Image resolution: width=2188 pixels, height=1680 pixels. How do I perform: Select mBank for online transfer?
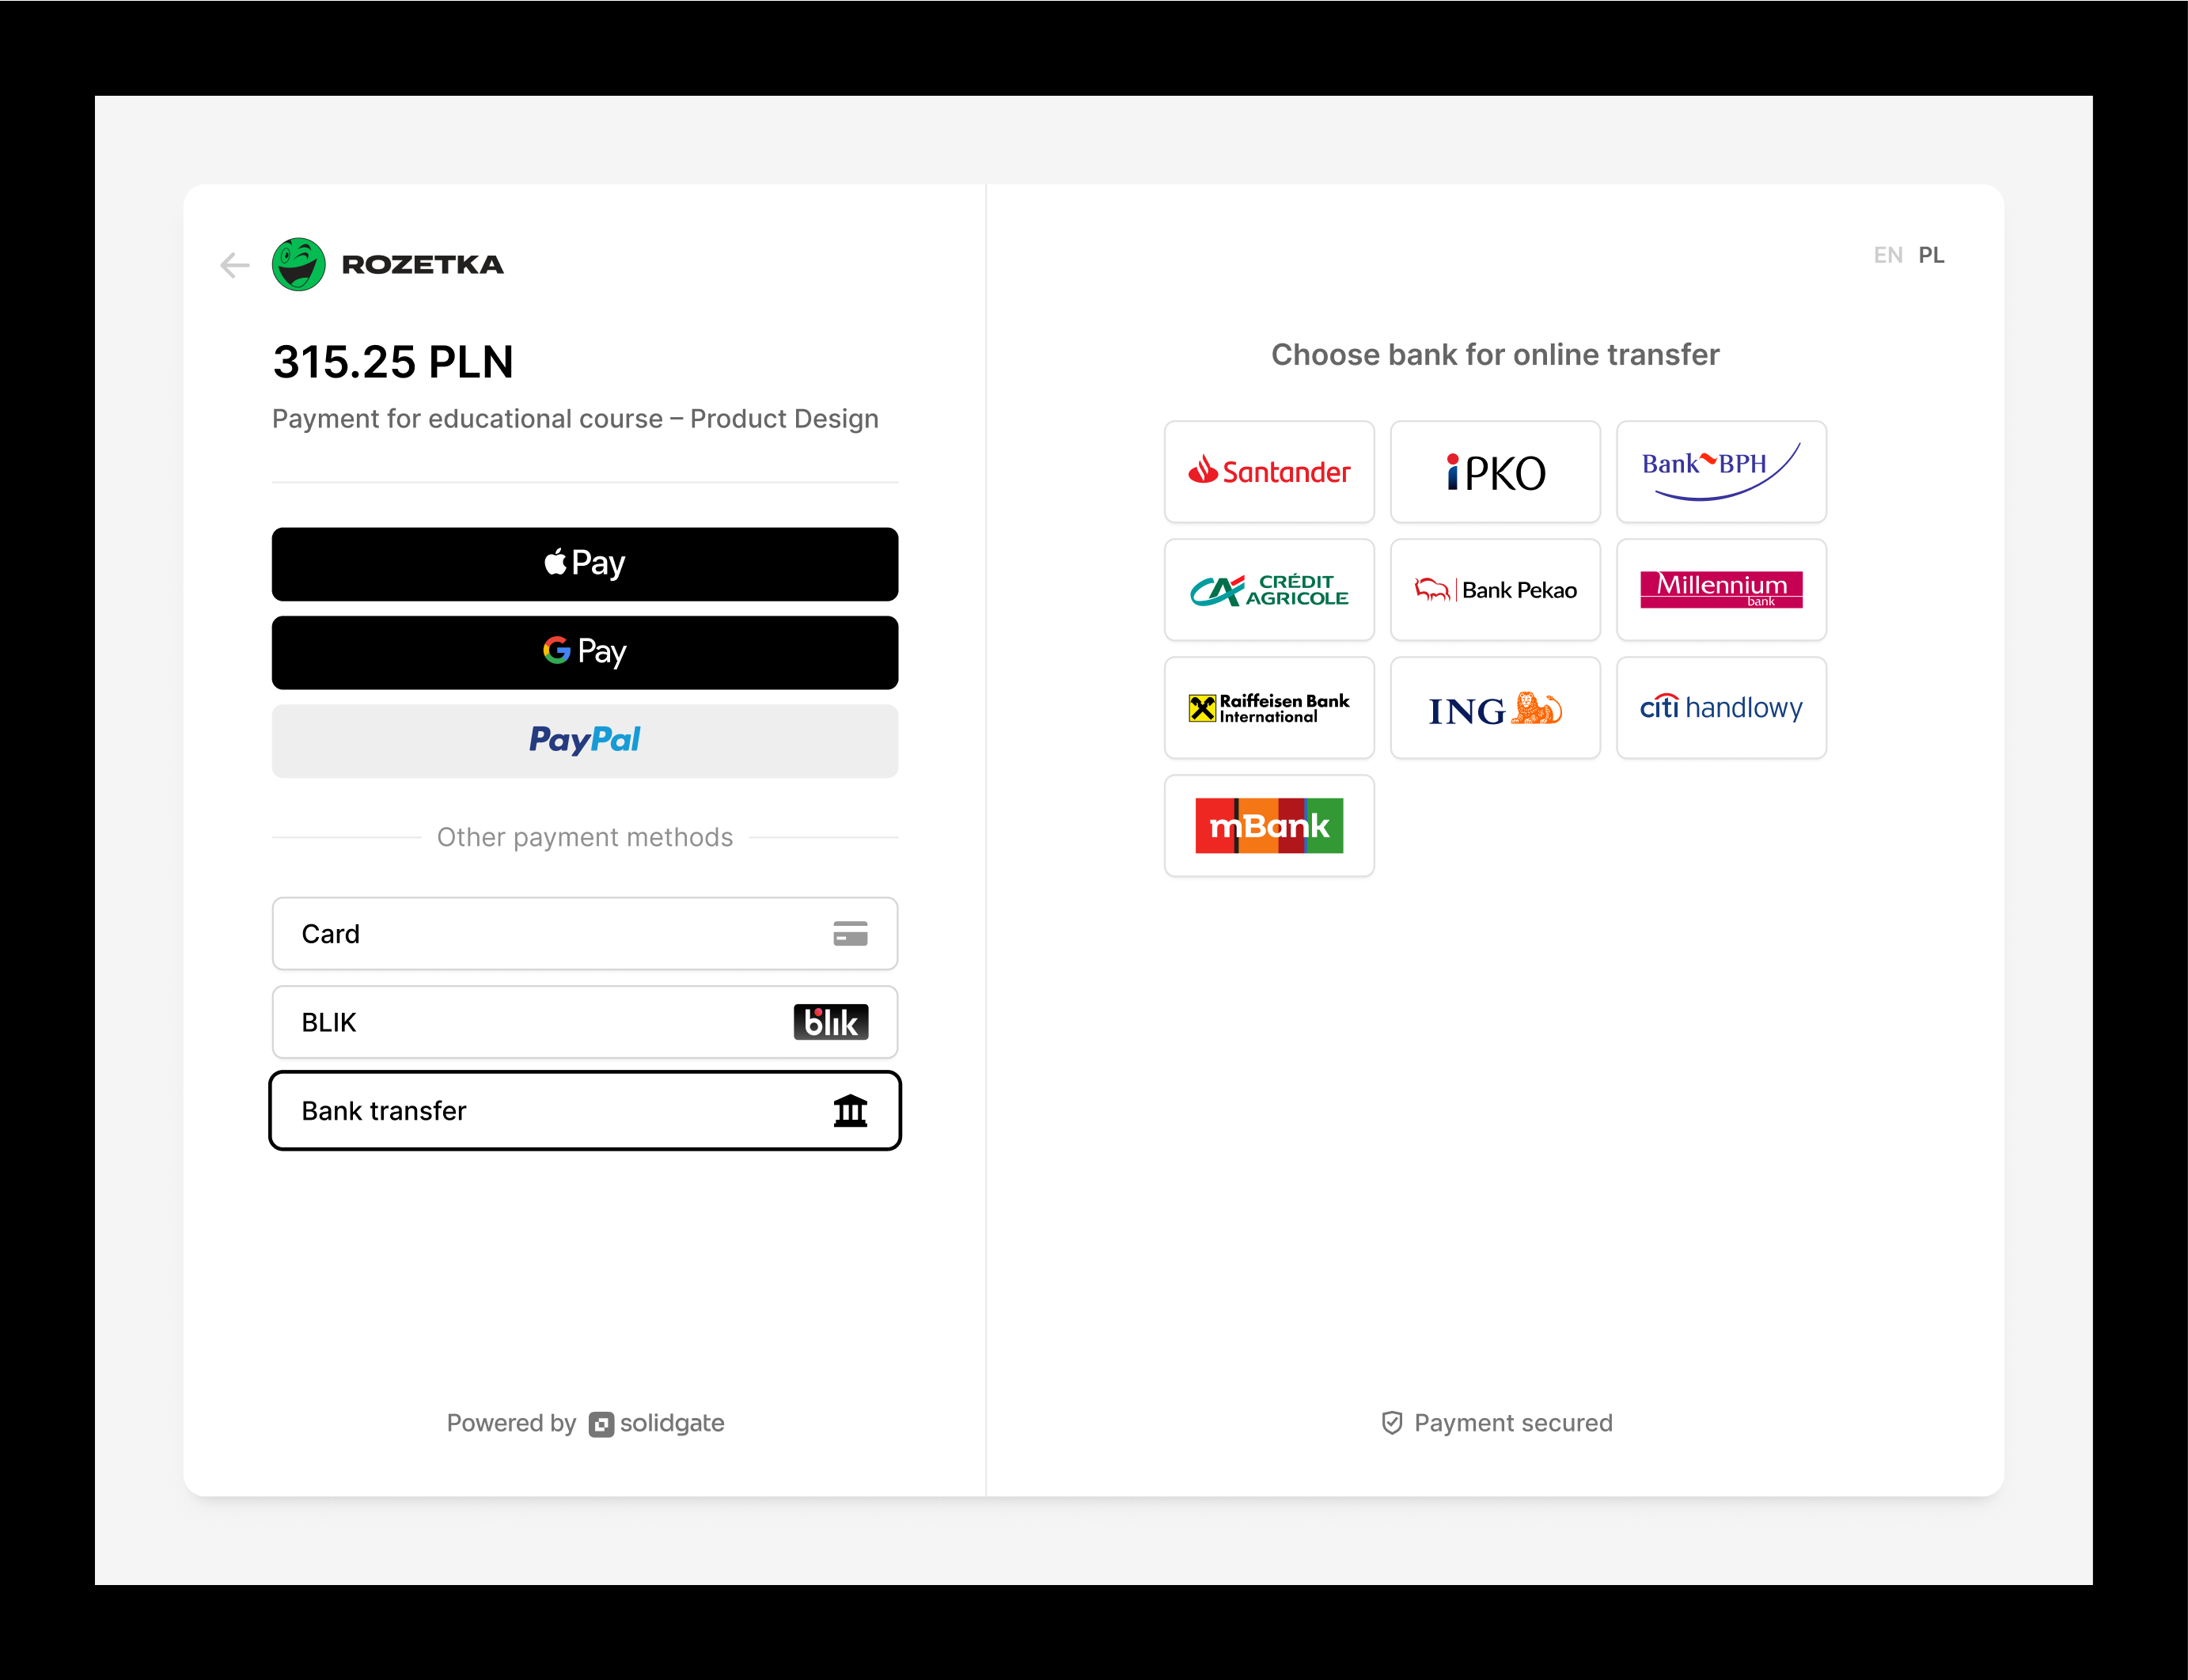[1268, 824]
